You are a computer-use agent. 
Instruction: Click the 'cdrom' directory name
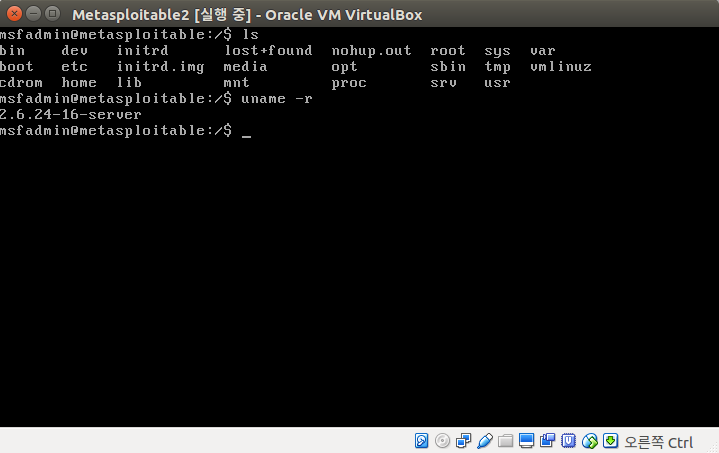click(x=21, y=83)
